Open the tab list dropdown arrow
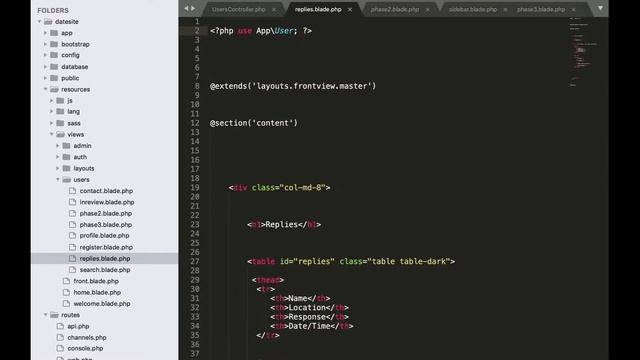The image size is (640, 360). (600, 8)
